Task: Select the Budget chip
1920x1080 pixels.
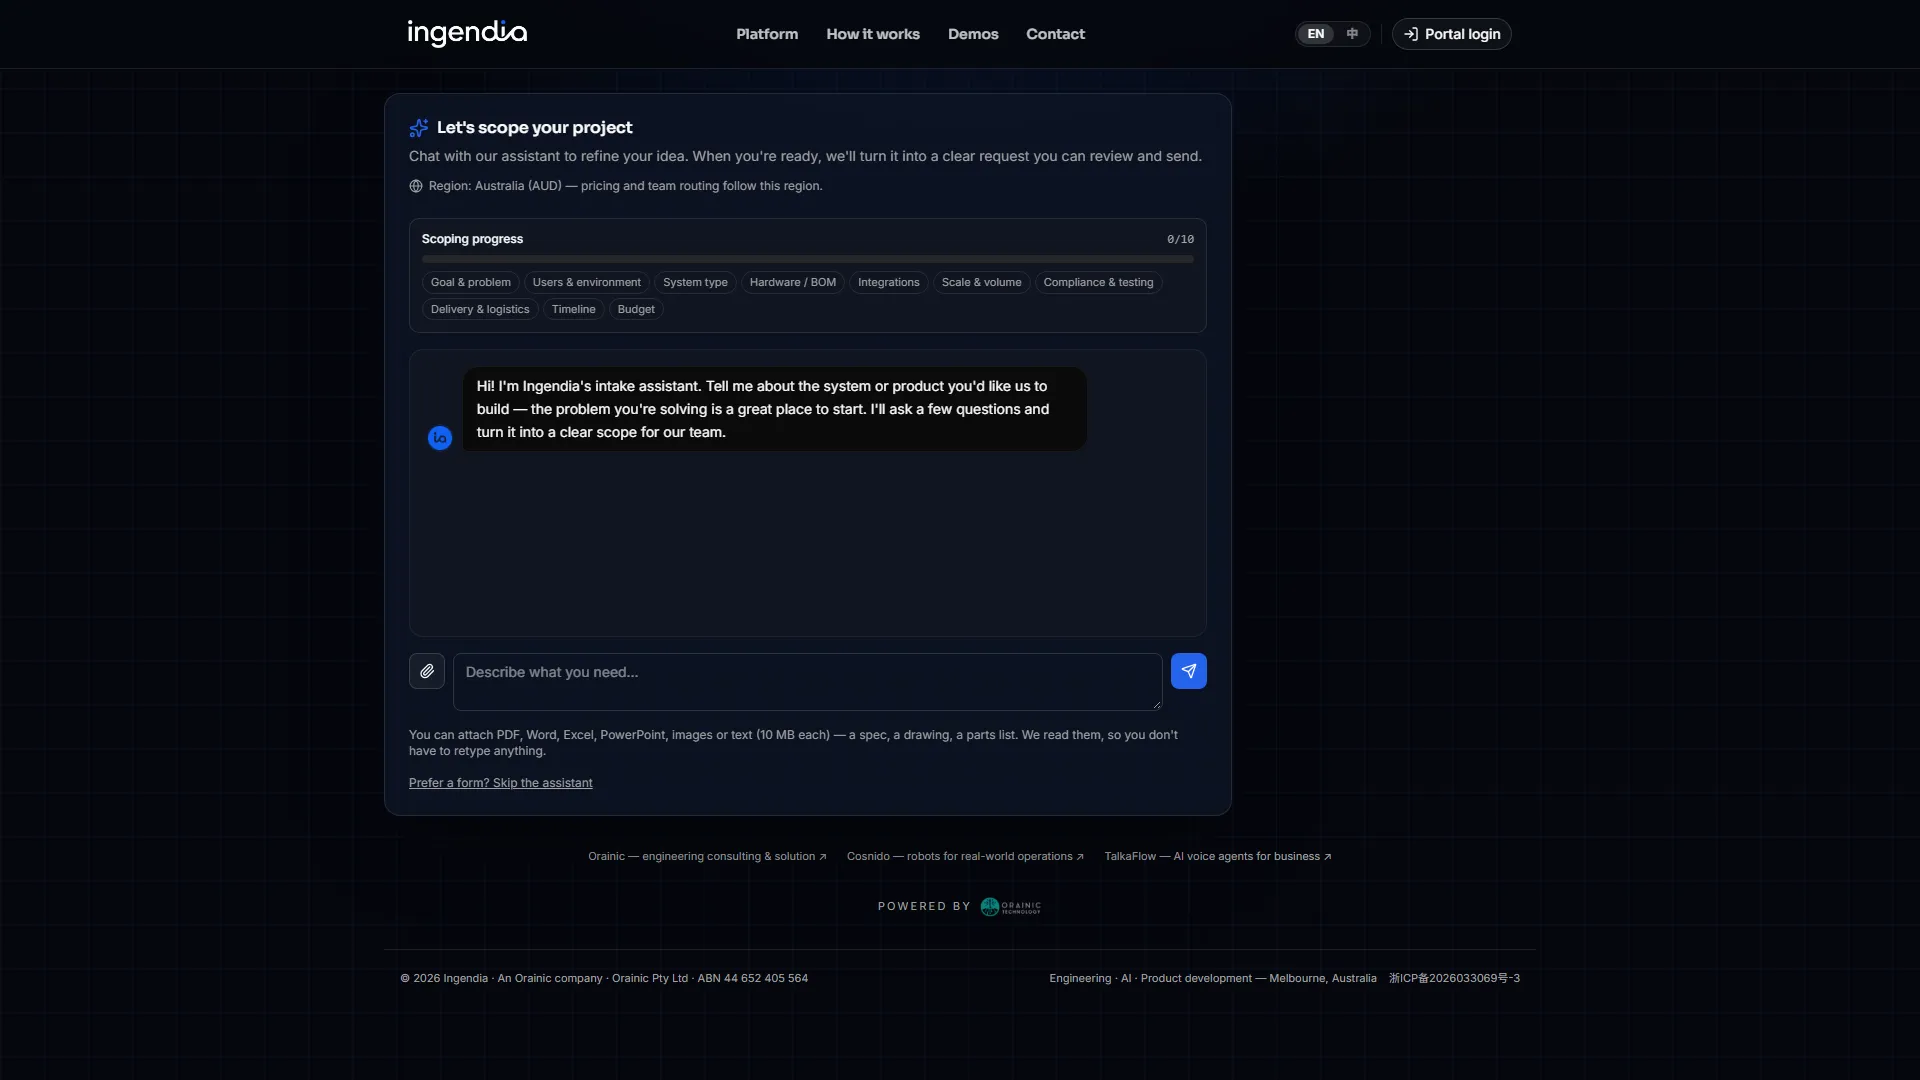Action: 636,310
